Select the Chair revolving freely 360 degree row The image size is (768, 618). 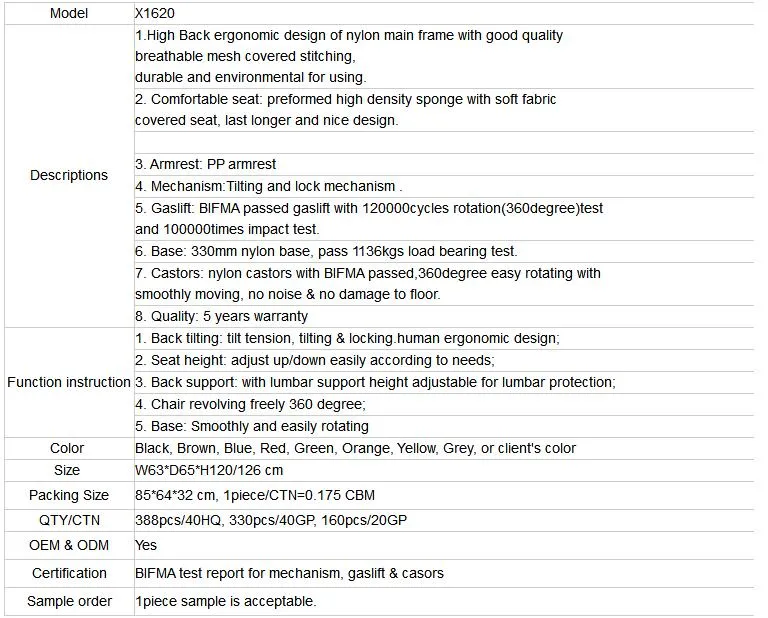251,404
